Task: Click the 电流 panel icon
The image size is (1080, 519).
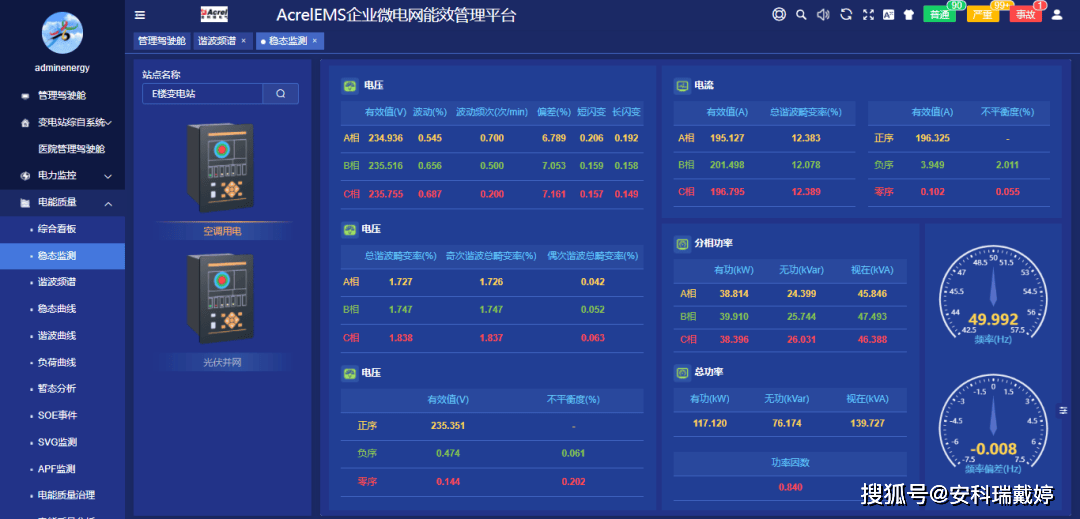Action: point(682,86)
